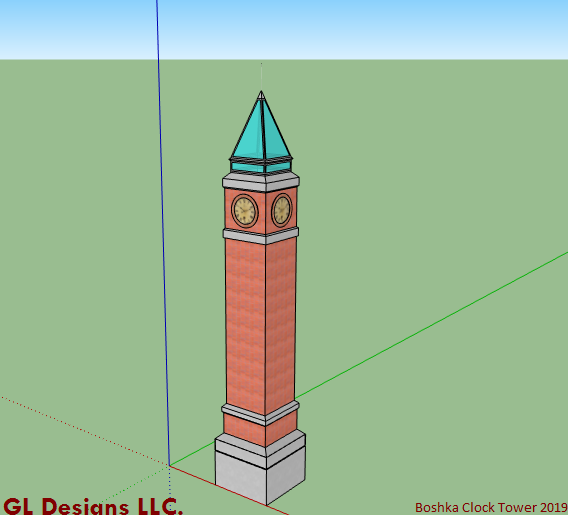This screenshot has width=568, height=515.
Task: Select the left clock face on the tower
Action: [x=245, y=211]
